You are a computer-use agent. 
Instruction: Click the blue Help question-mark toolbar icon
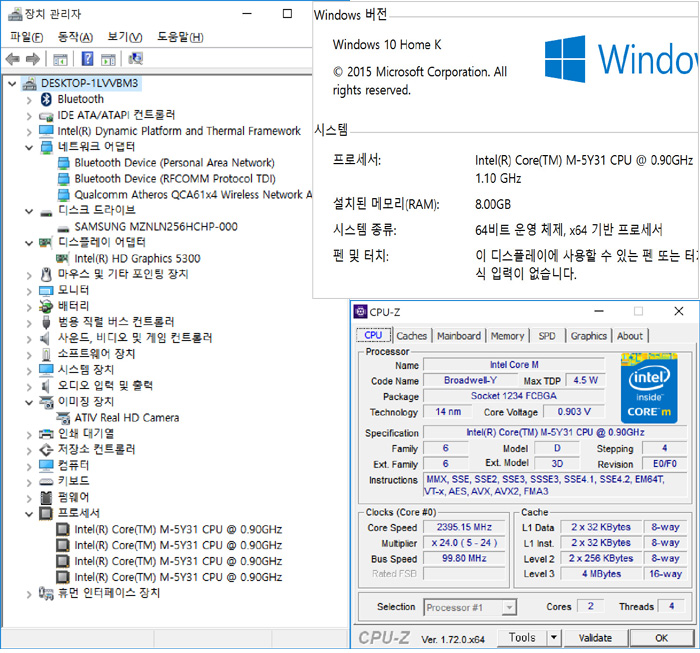(x=88, y=58)
